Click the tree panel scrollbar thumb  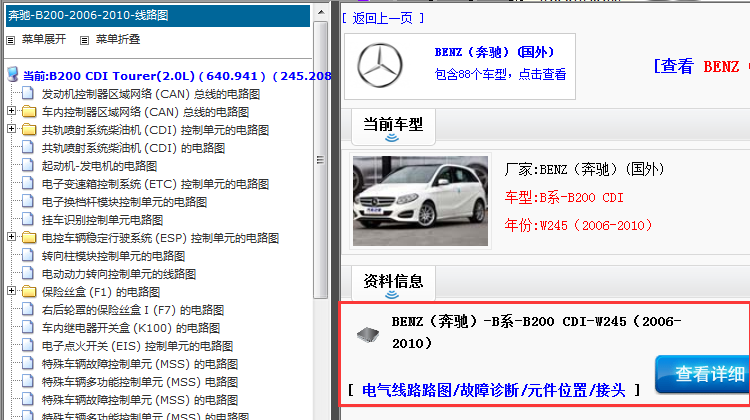(320, 160)
